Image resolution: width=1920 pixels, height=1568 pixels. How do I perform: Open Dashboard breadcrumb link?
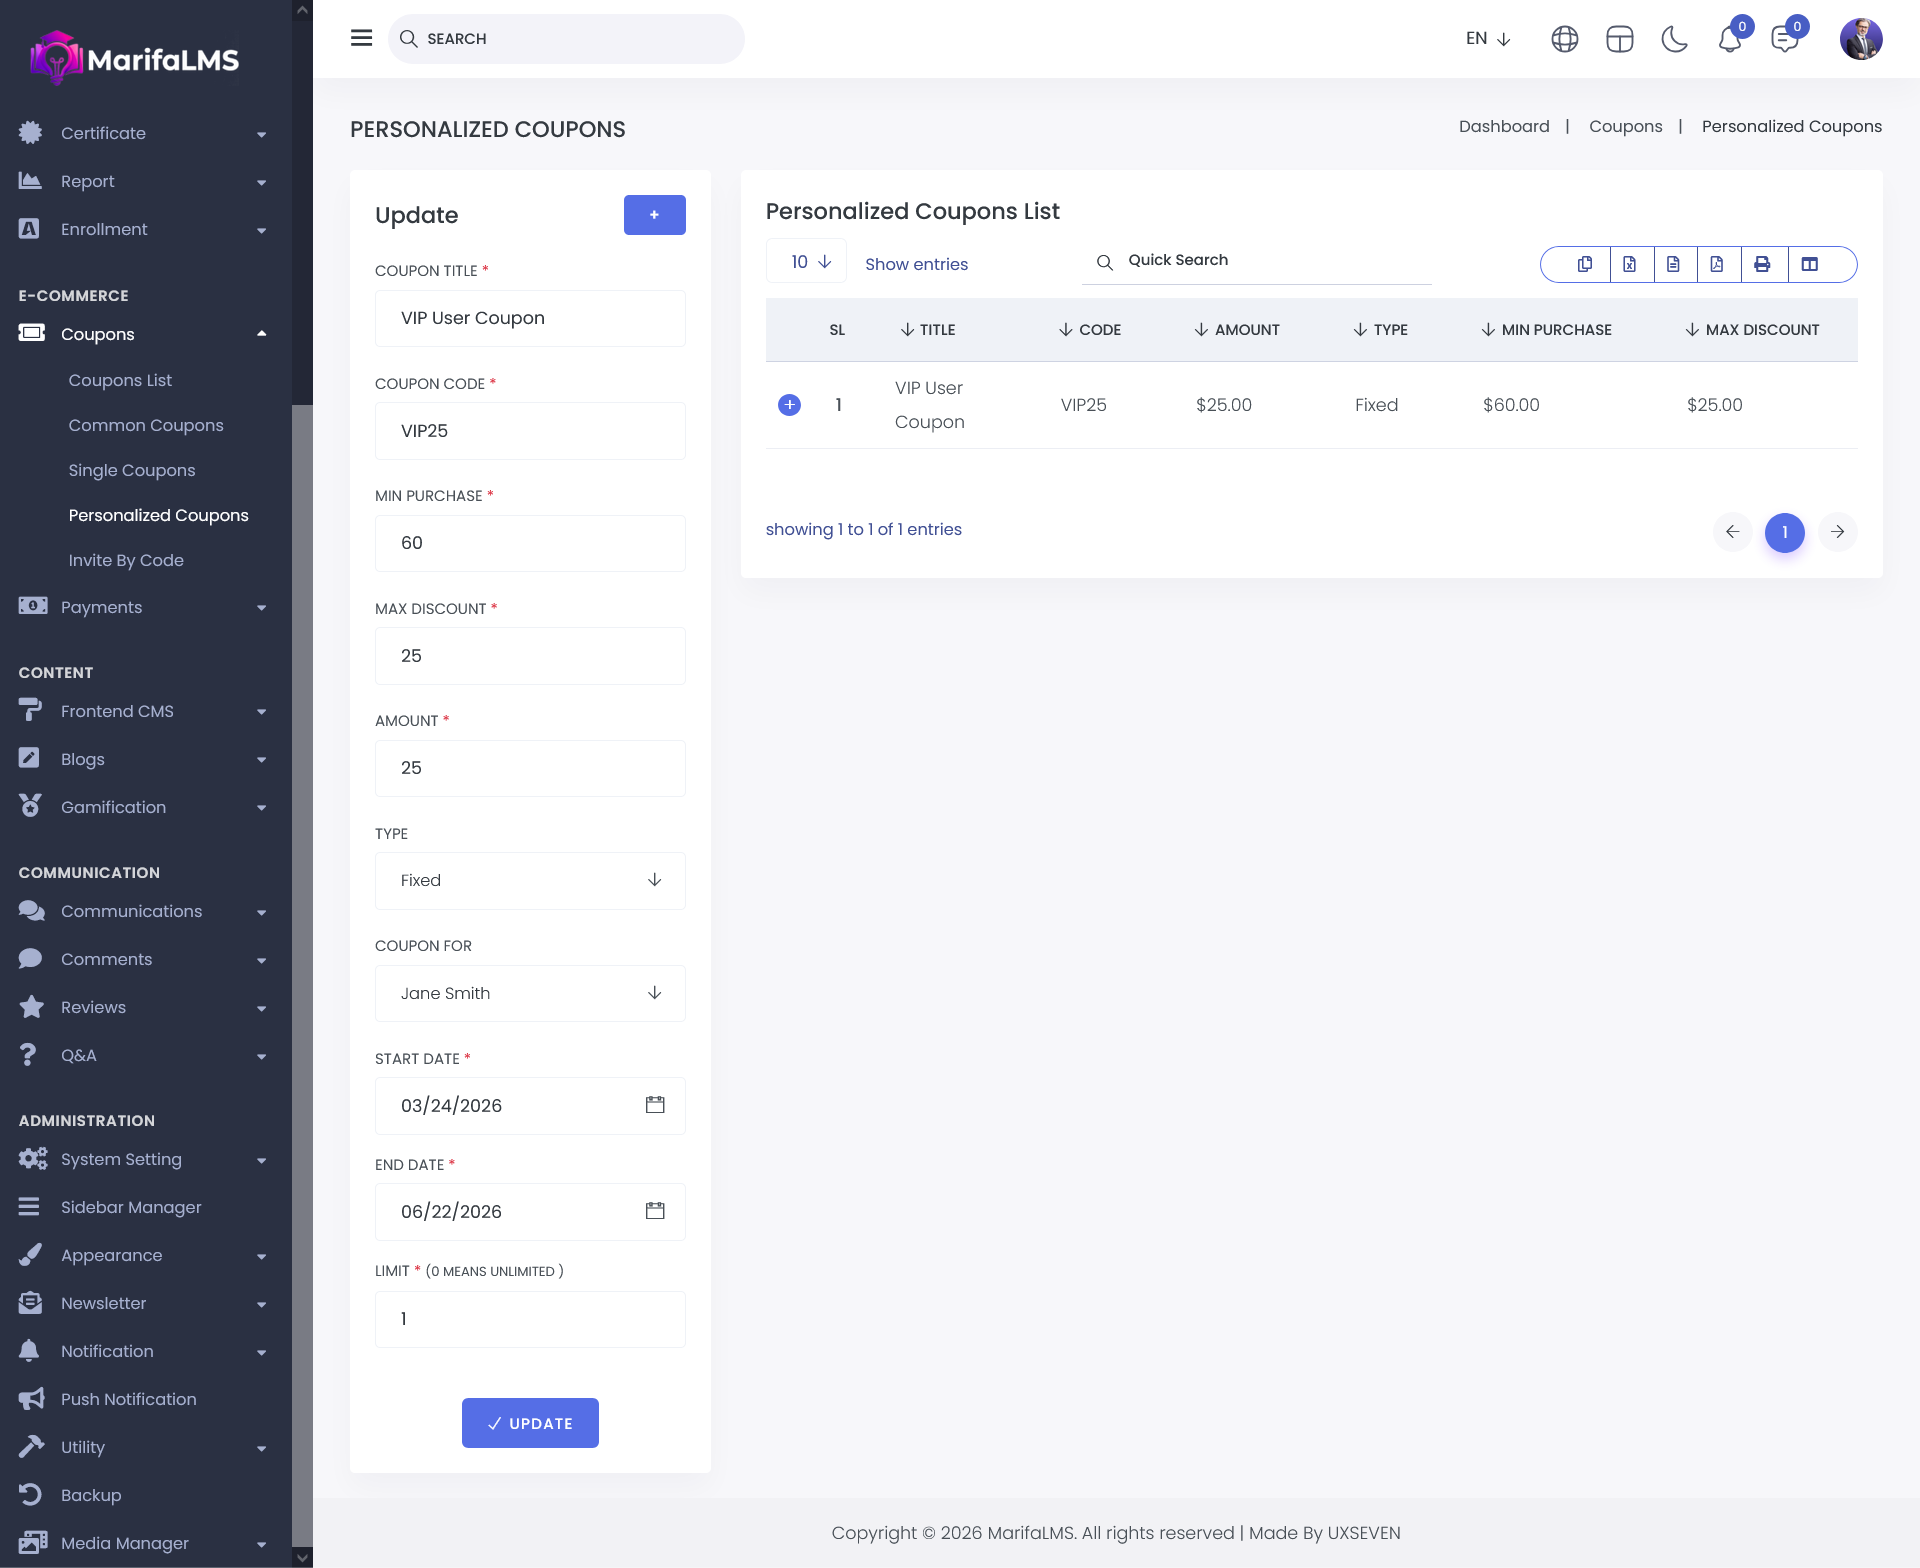(x=1503, y=126)
